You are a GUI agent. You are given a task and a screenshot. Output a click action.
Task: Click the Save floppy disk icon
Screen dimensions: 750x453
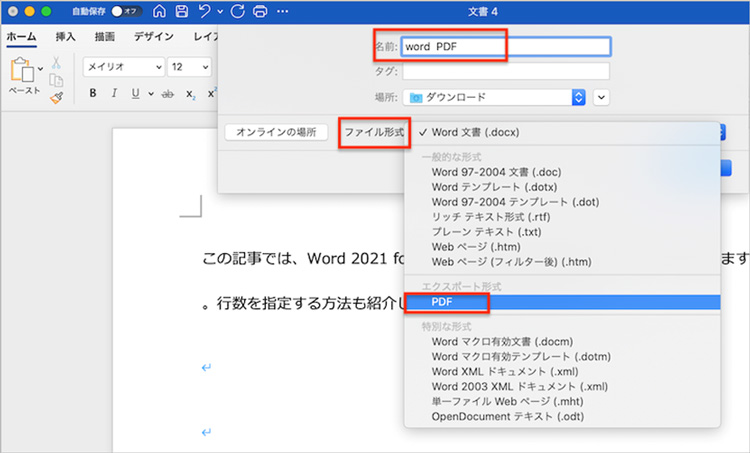pyautogui.click(x=183, y=13)
